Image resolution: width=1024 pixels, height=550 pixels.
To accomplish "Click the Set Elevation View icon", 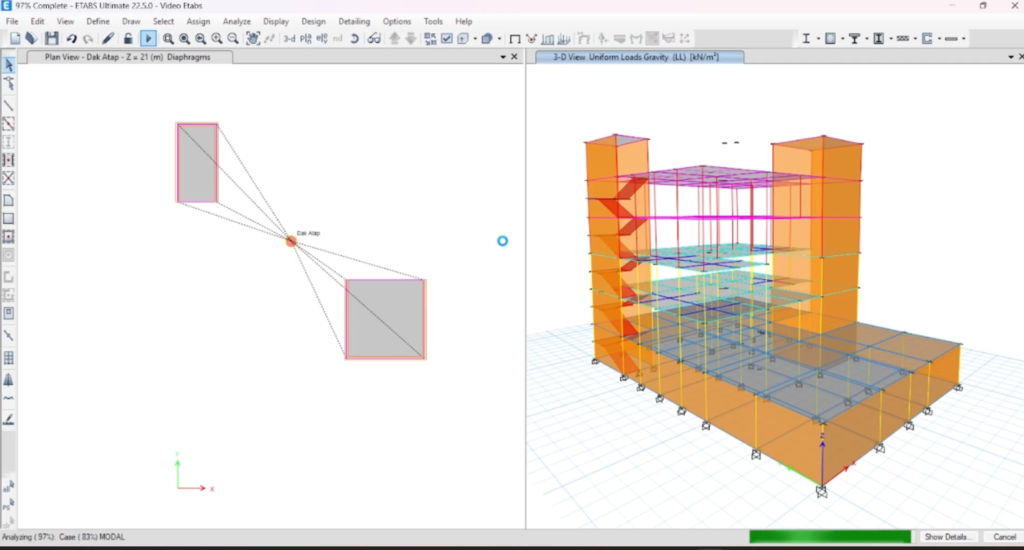I will pos(322,39).
